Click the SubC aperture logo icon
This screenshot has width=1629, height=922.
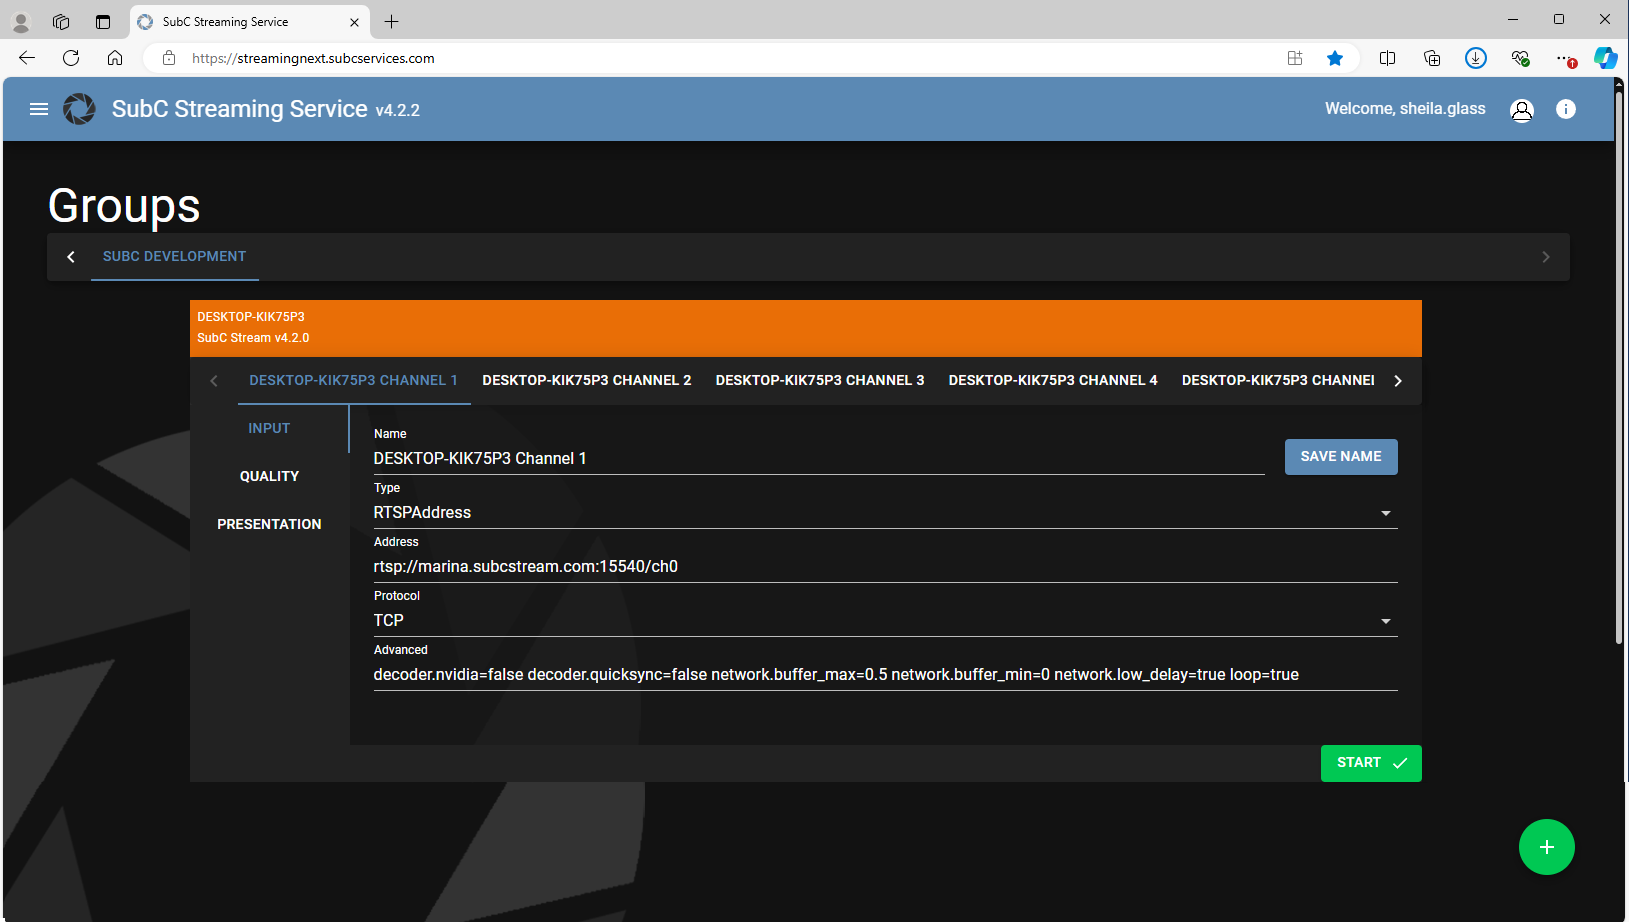(80, 109)
